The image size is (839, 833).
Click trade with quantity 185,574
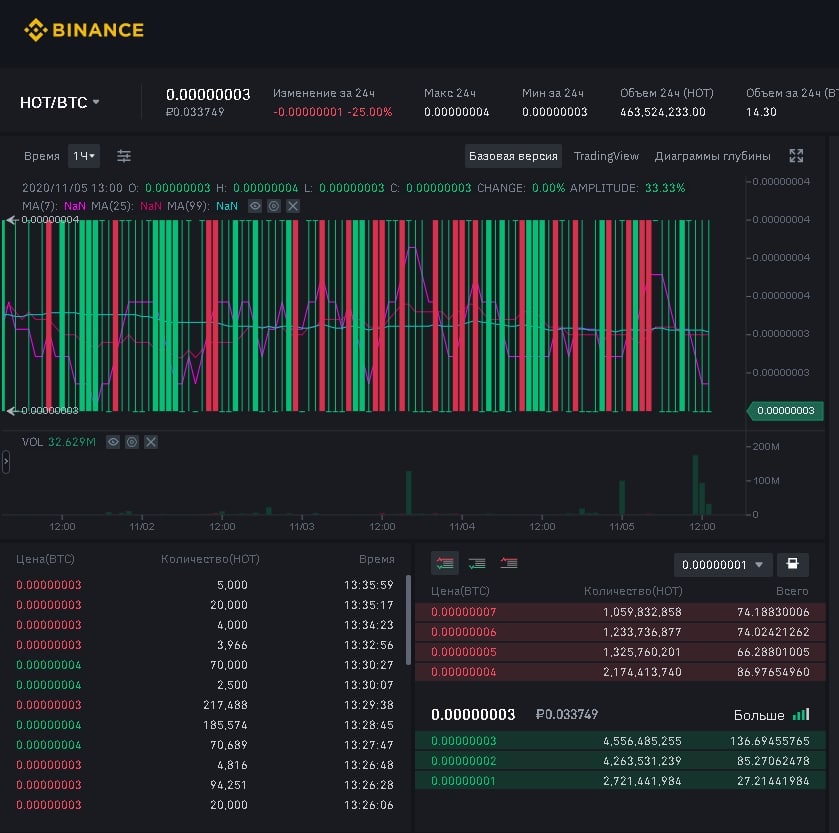point(205,725)
